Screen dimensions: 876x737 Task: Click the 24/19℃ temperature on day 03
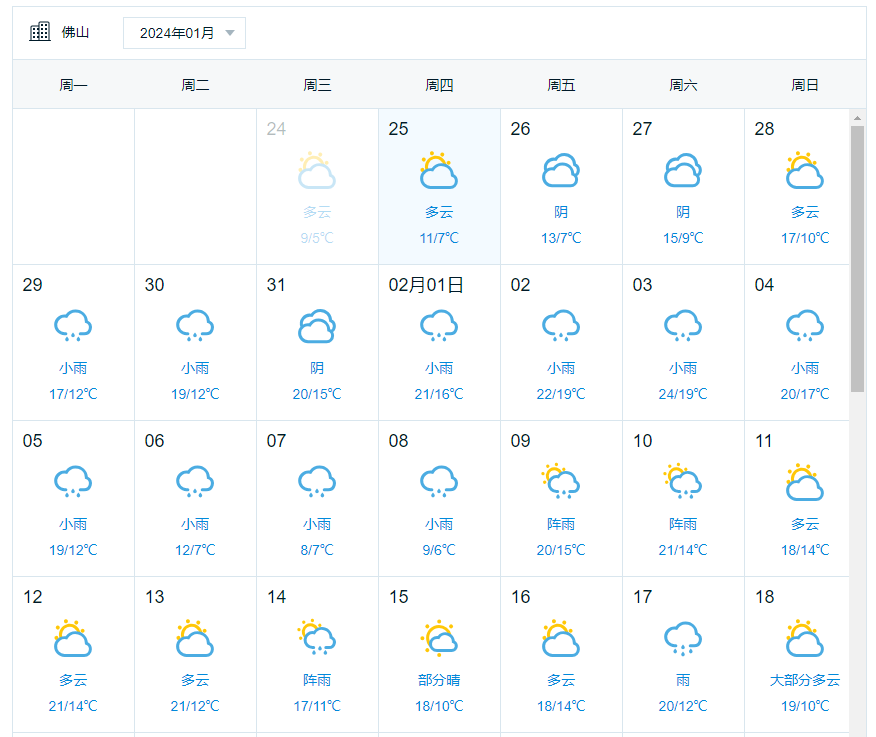pos(683,394)
